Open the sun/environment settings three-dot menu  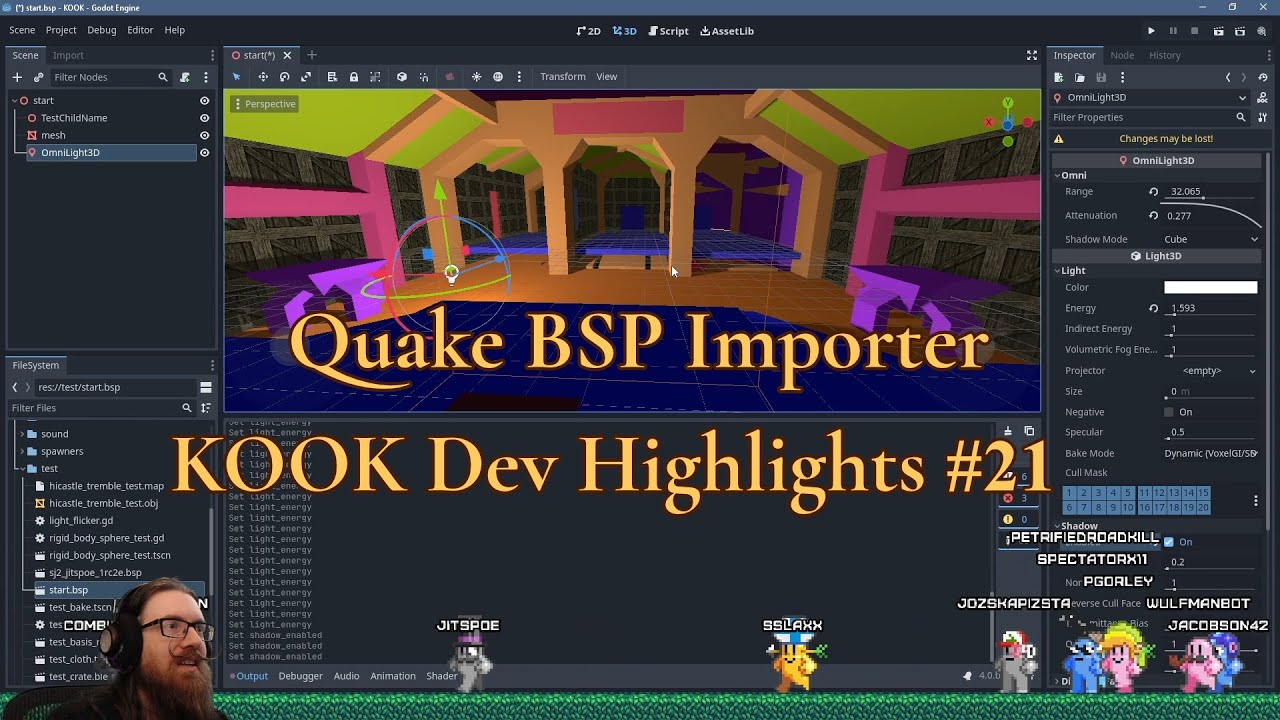coord(518,77)
